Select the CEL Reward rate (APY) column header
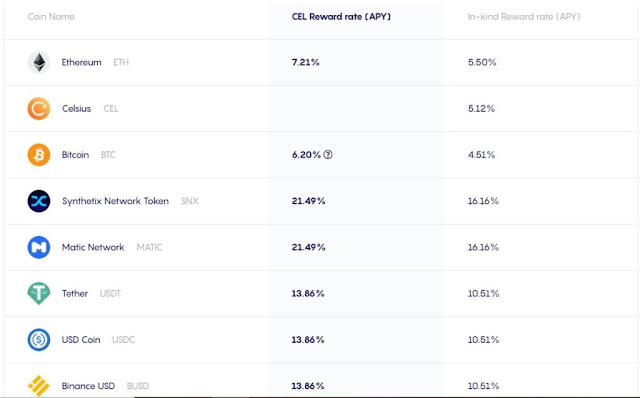 pos(341,17)
